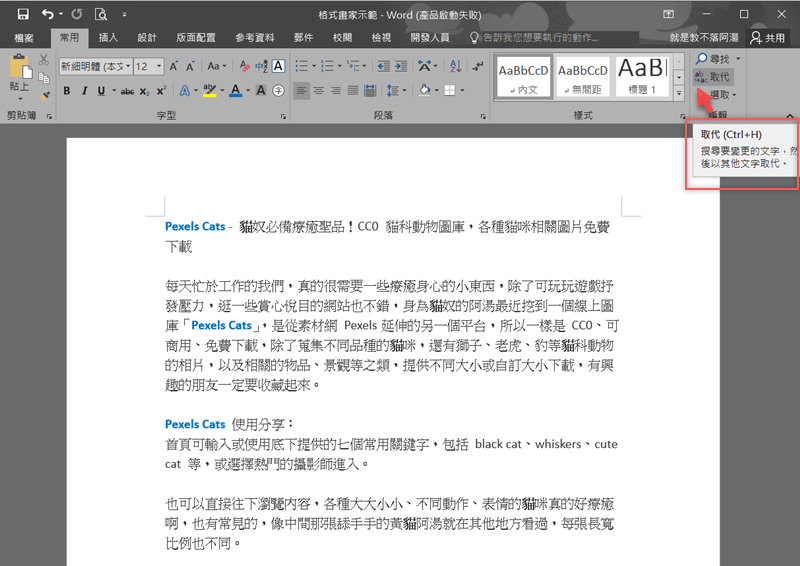
Task: Enable center paragraph alignment
Action: (318, 91)
